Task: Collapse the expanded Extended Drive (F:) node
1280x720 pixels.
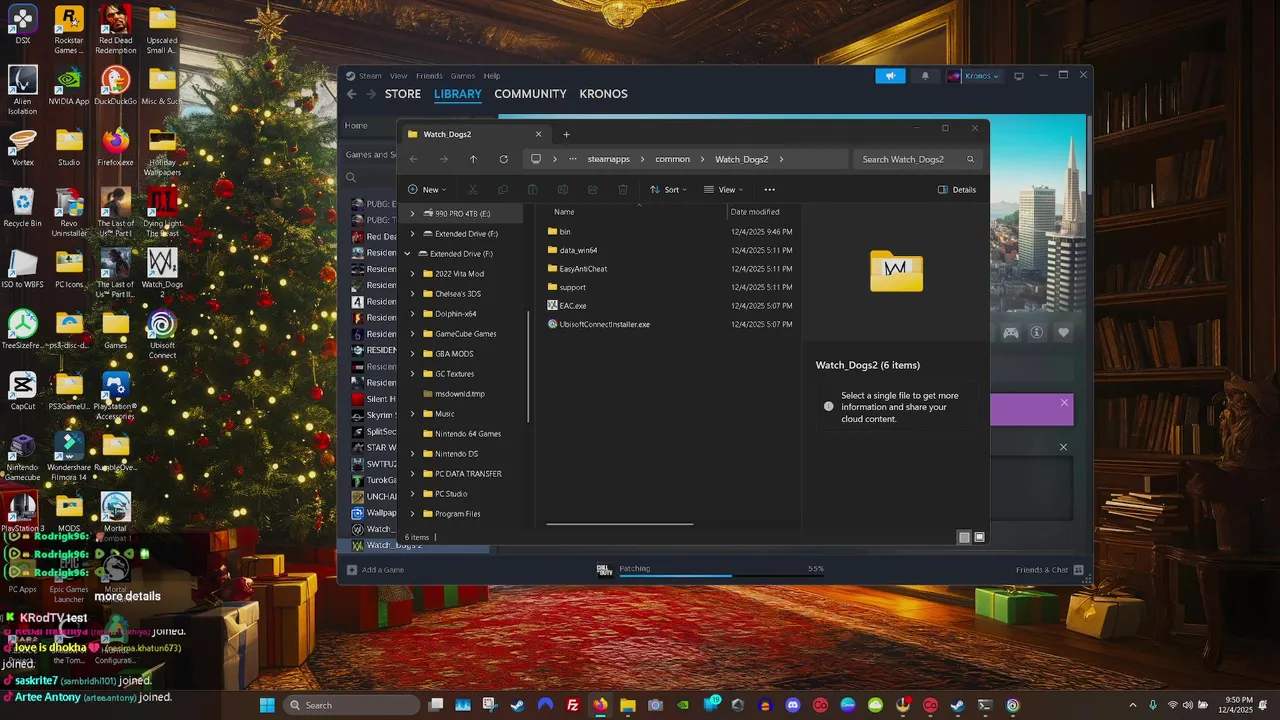Action: pos(408,253)
